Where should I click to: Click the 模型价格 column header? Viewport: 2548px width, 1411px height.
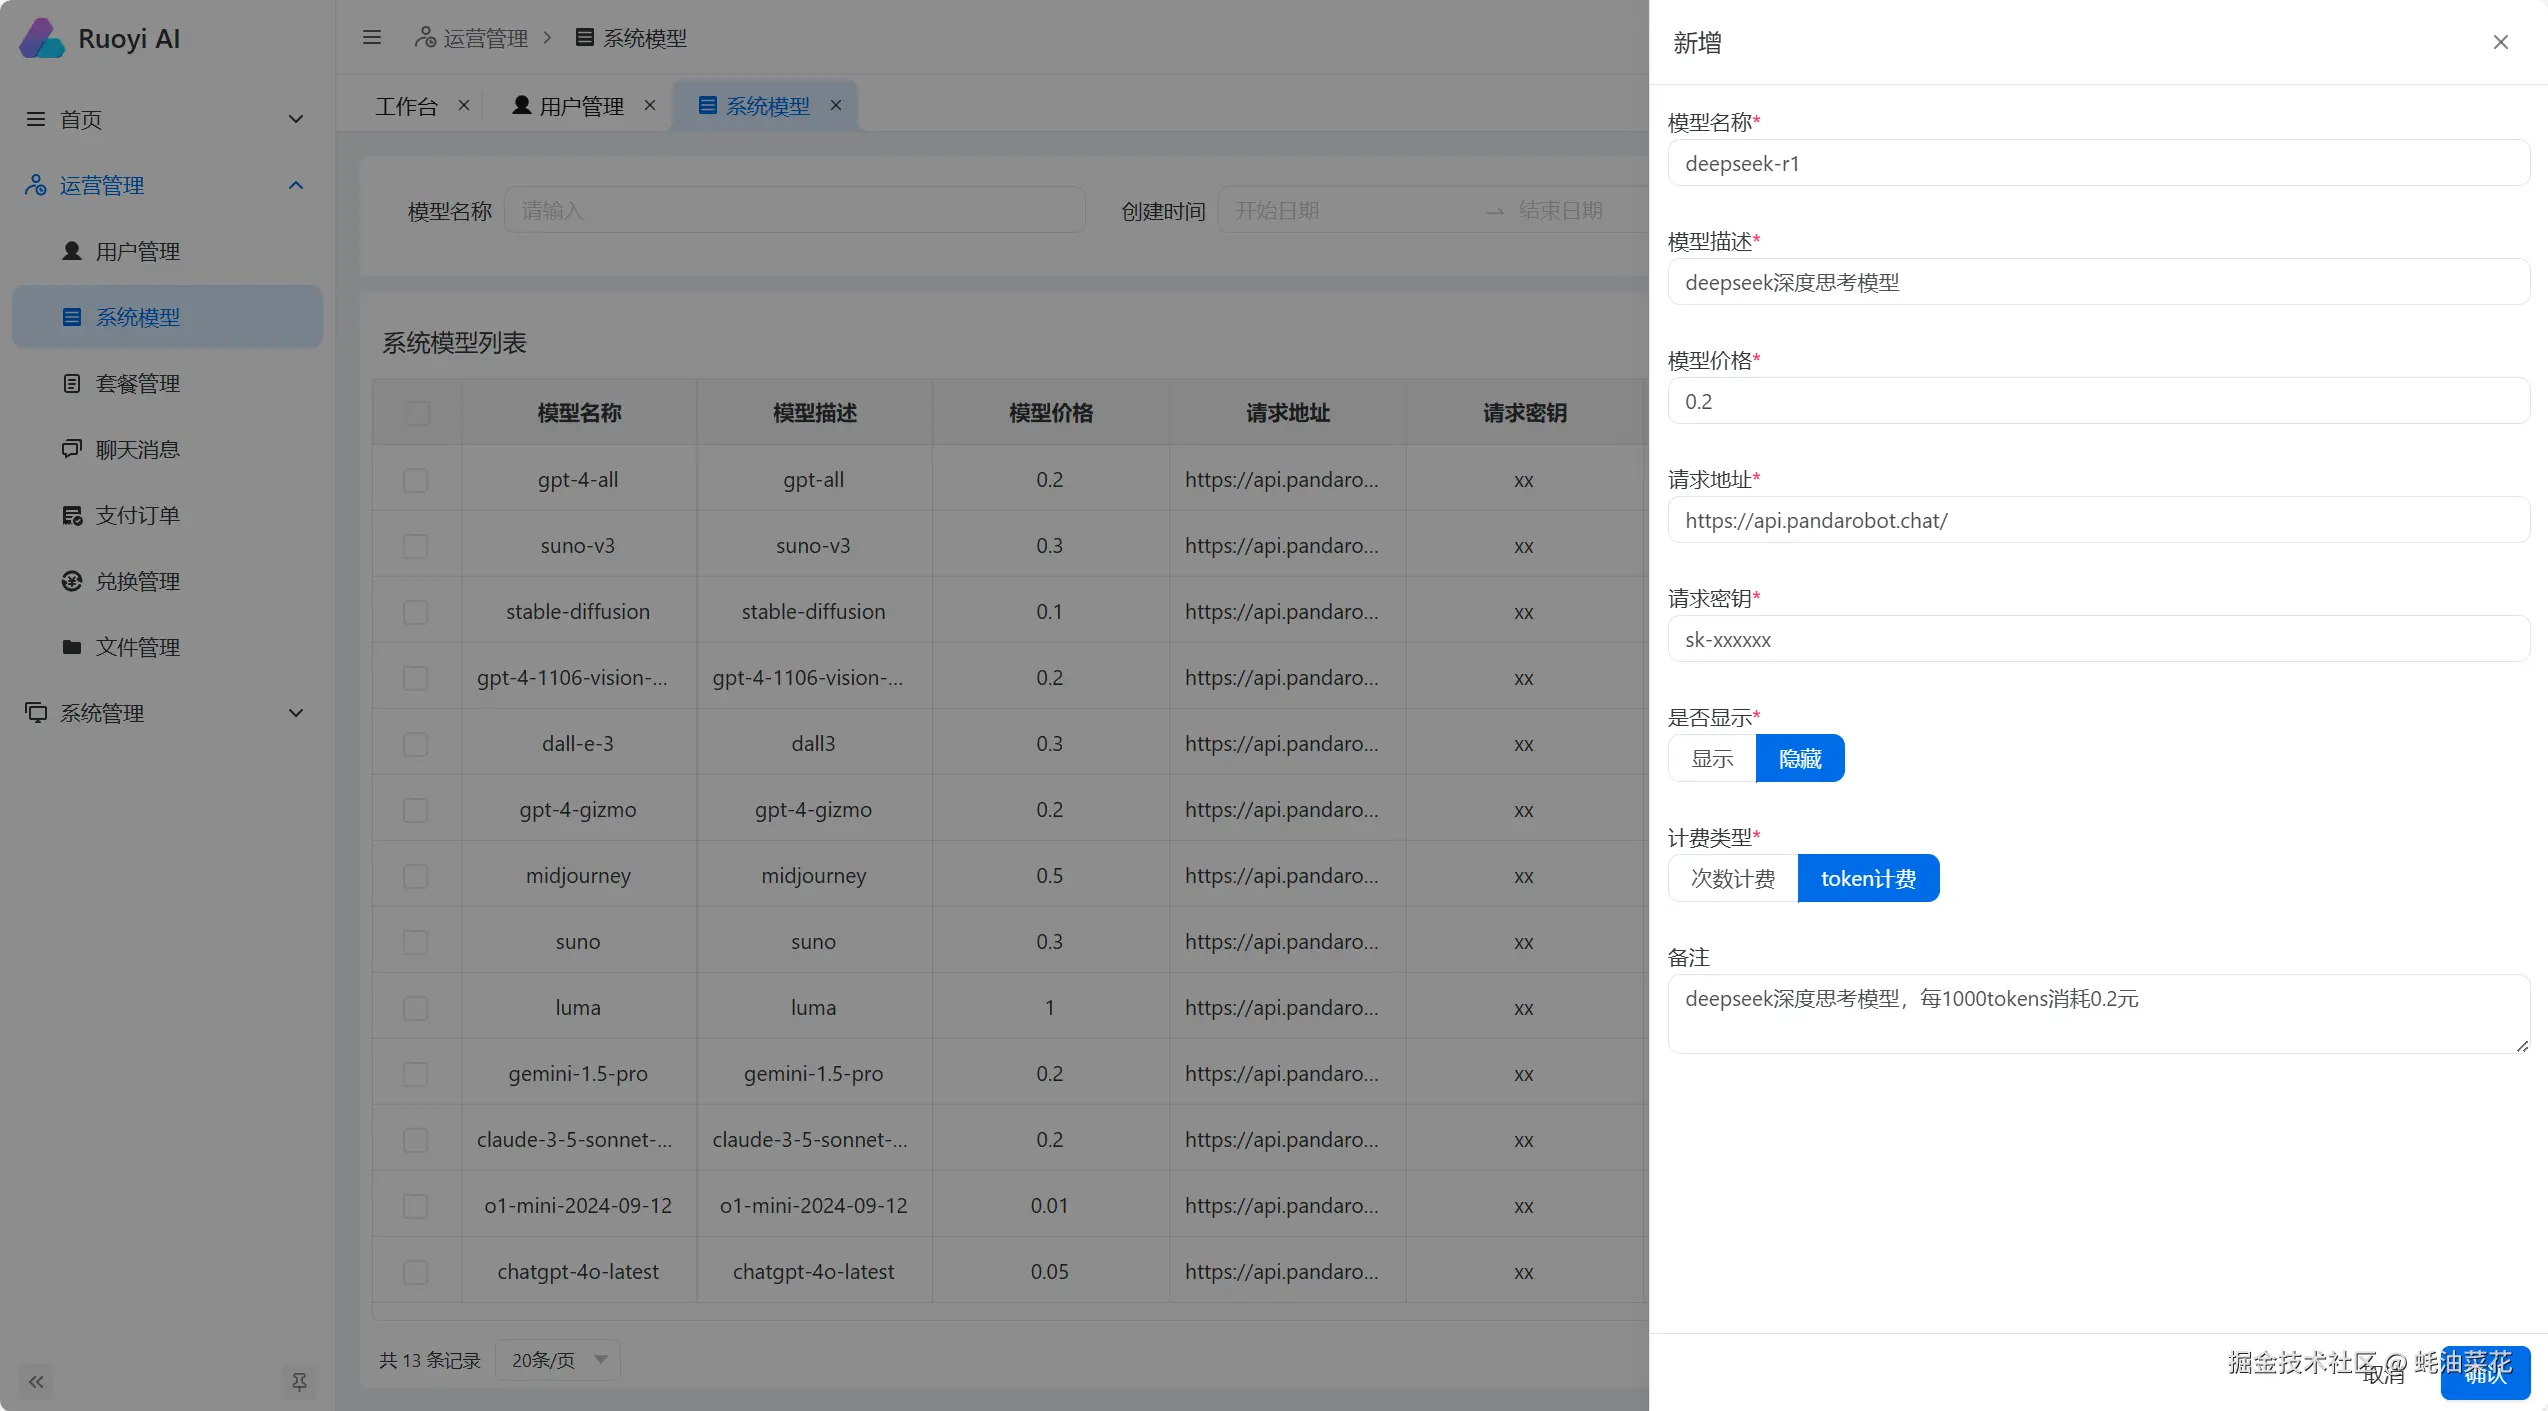click(1050, 413)
